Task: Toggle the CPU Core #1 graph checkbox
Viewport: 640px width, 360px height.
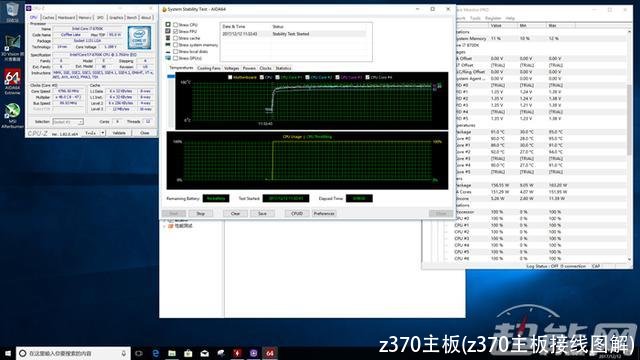Action: (278, 77)
